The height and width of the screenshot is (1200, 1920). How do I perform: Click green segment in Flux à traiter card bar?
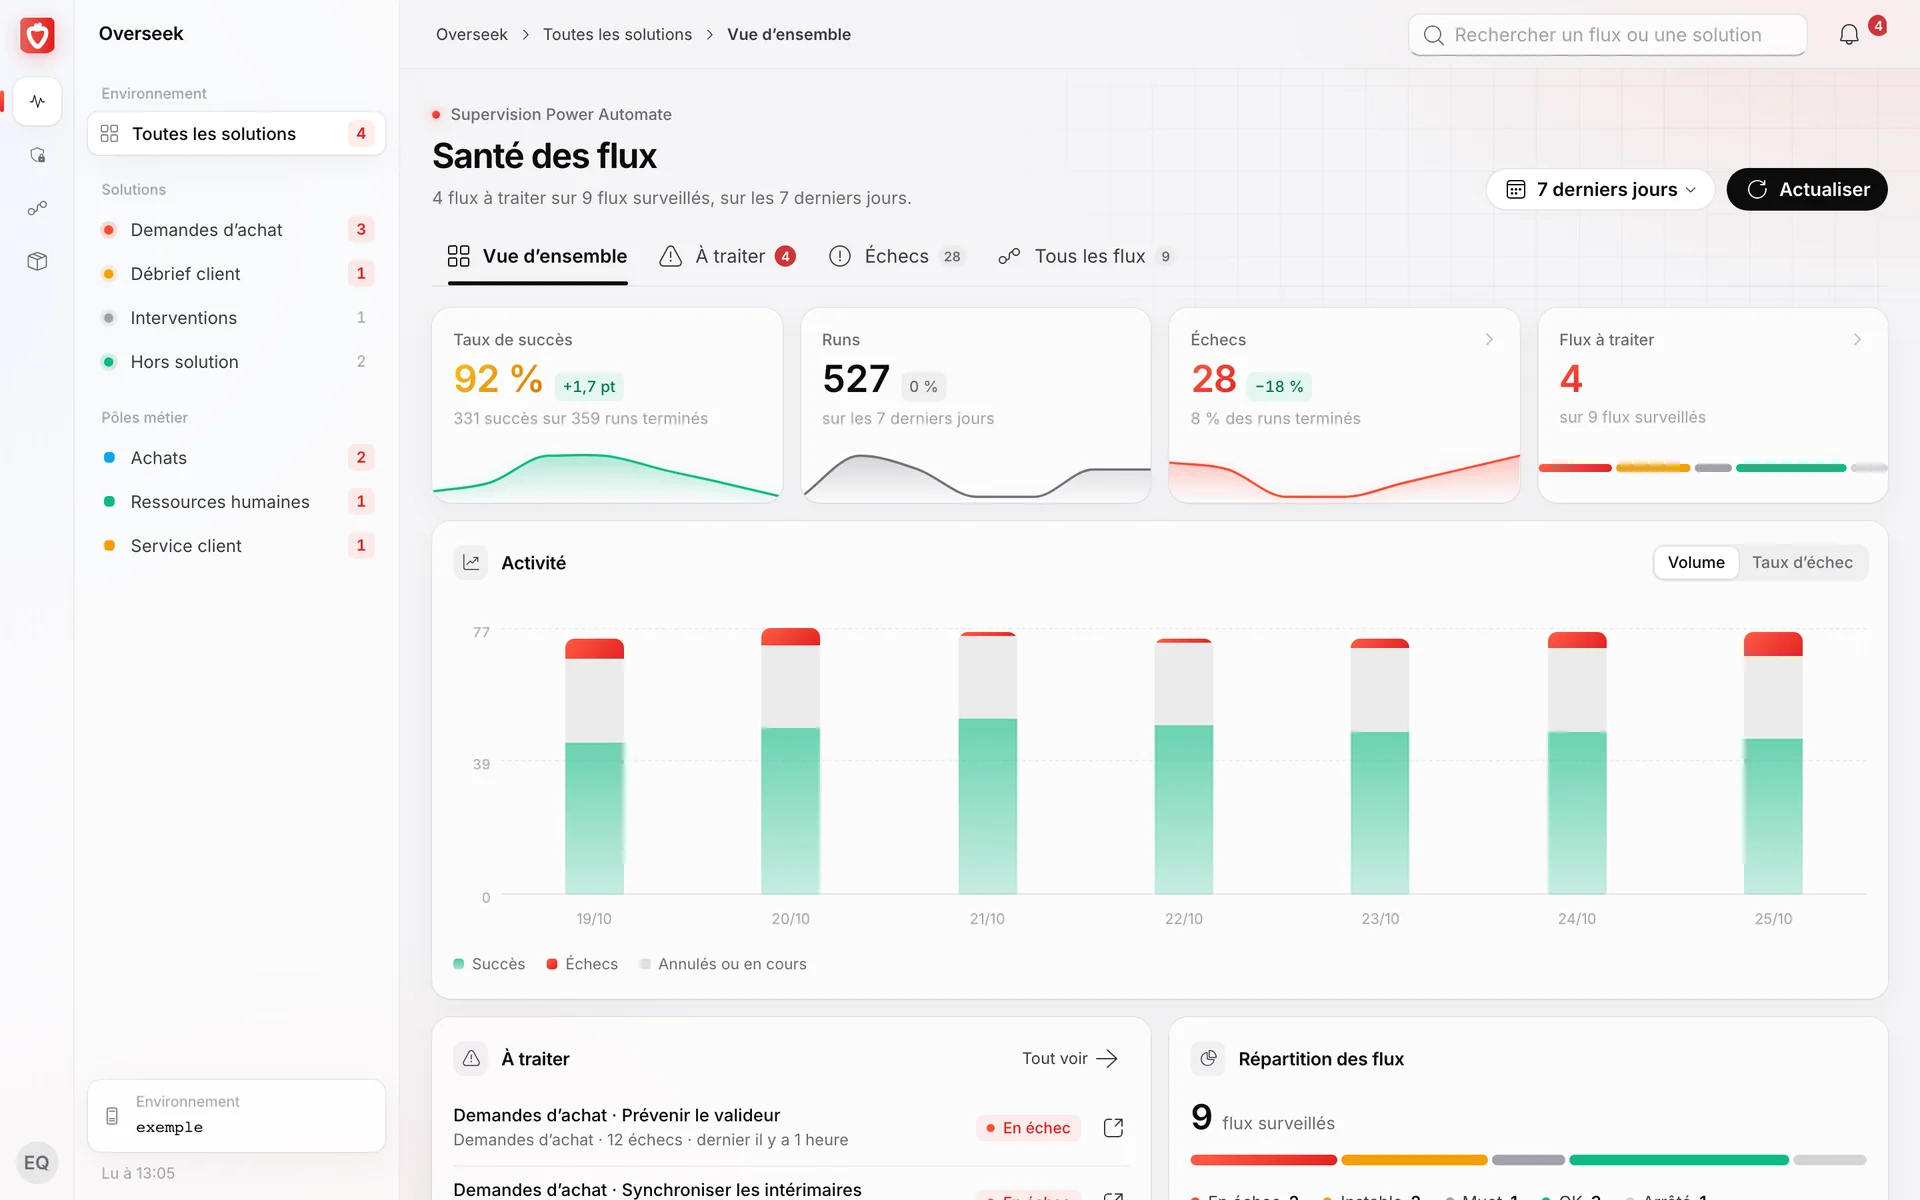tap(1790, 468)
